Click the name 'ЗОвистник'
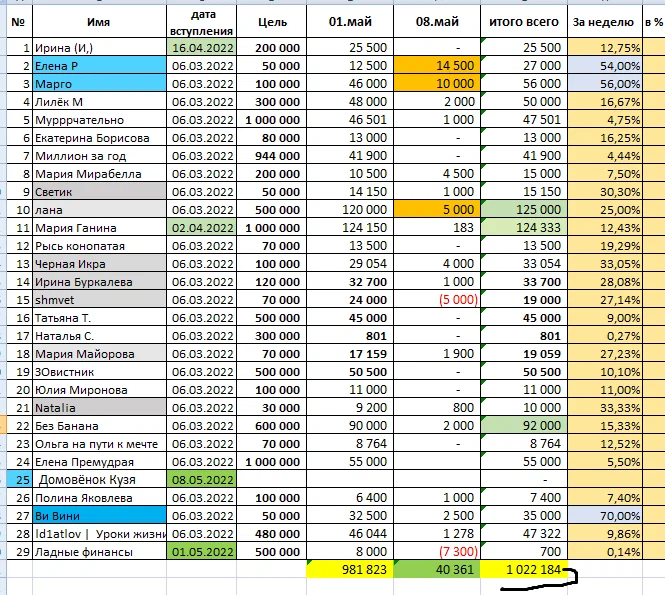 [99, 372]
